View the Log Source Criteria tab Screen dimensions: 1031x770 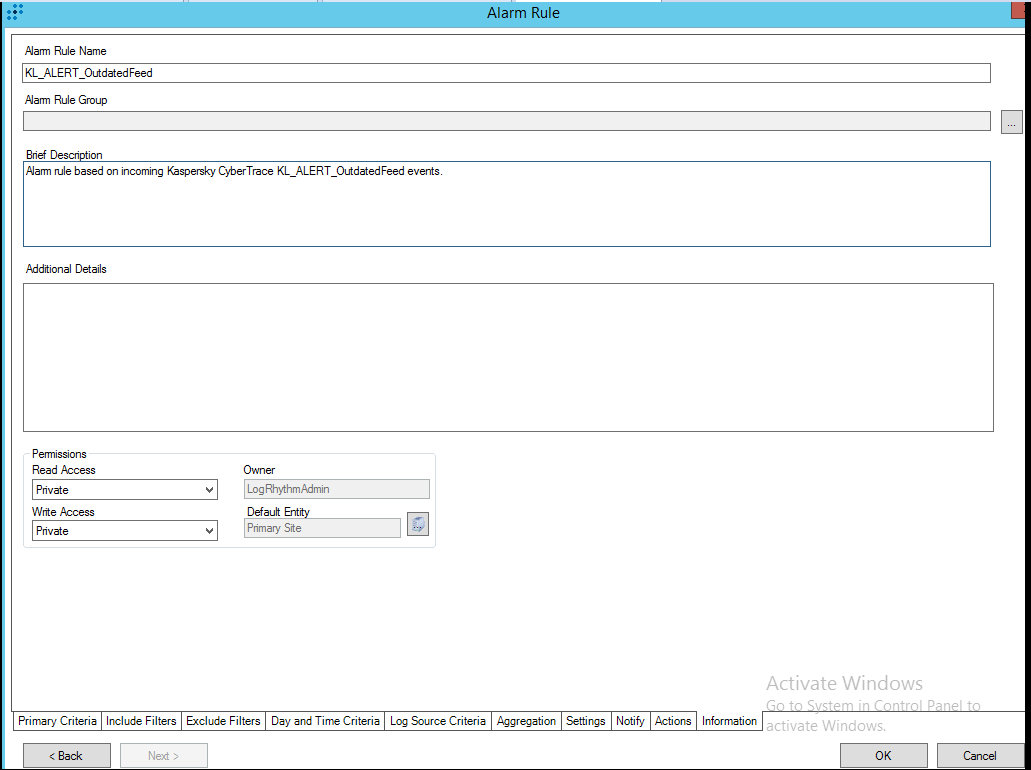(x=437, y=720)
